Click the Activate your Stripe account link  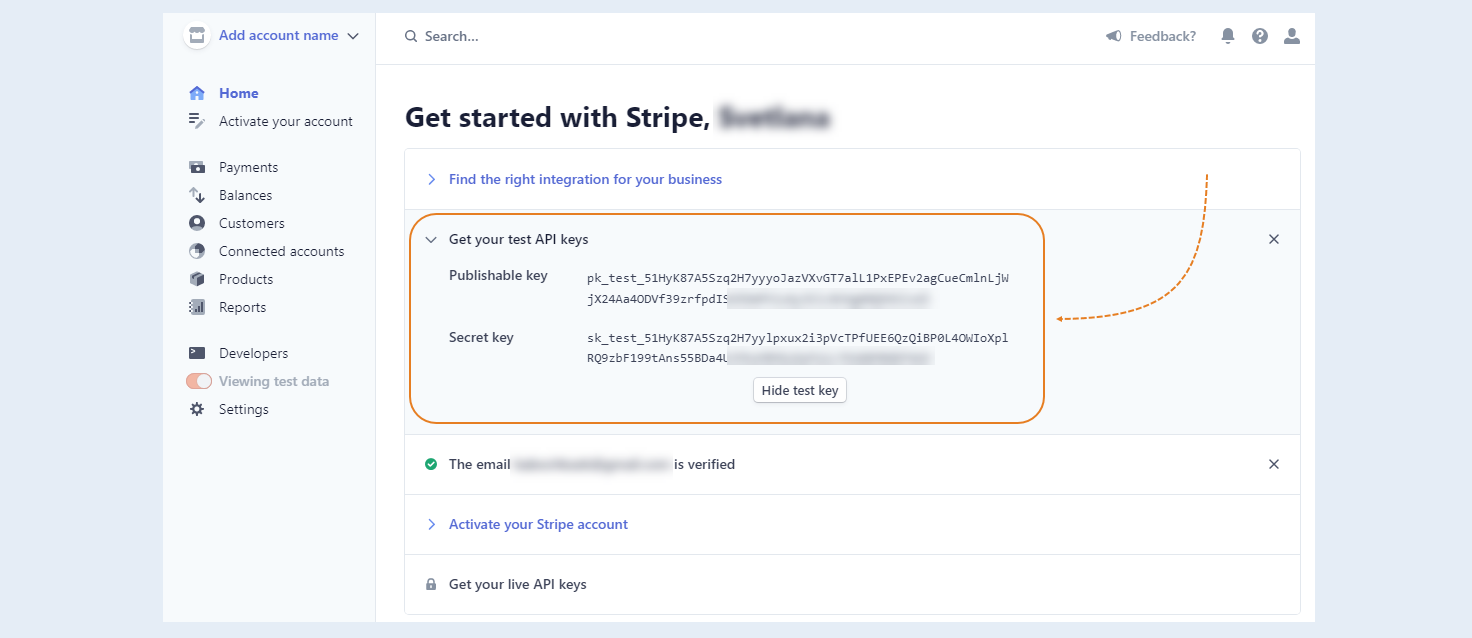point(538,524)
